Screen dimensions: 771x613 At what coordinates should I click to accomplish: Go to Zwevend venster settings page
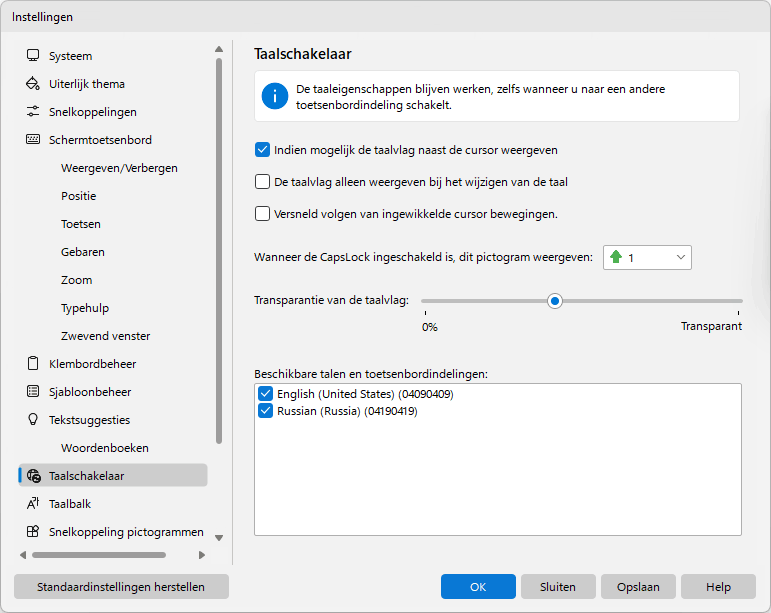[x=105, y=336]
